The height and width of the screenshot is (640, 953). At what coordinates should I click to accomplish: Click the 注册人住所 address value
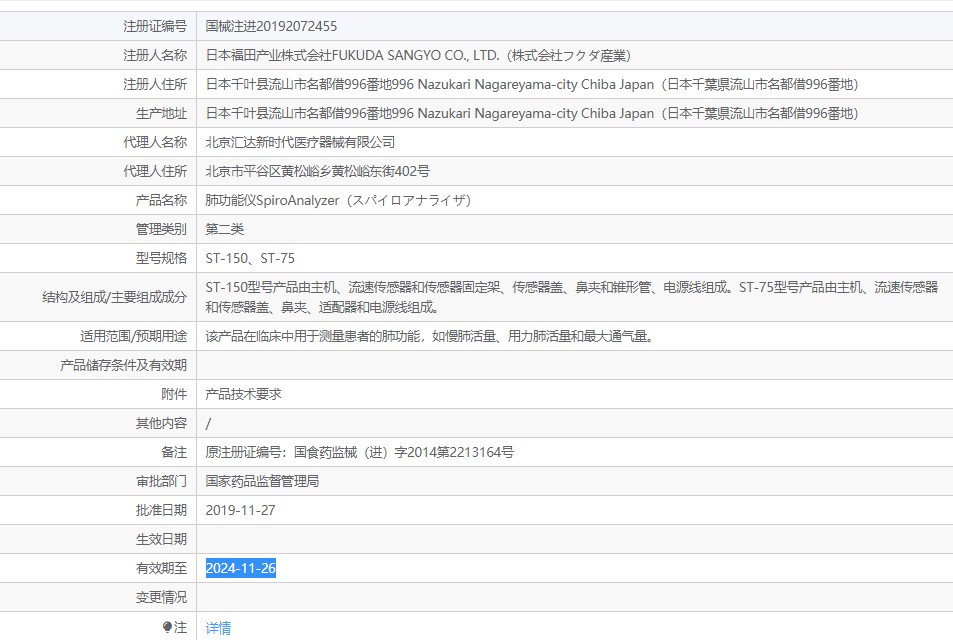[x=532, y=84]
